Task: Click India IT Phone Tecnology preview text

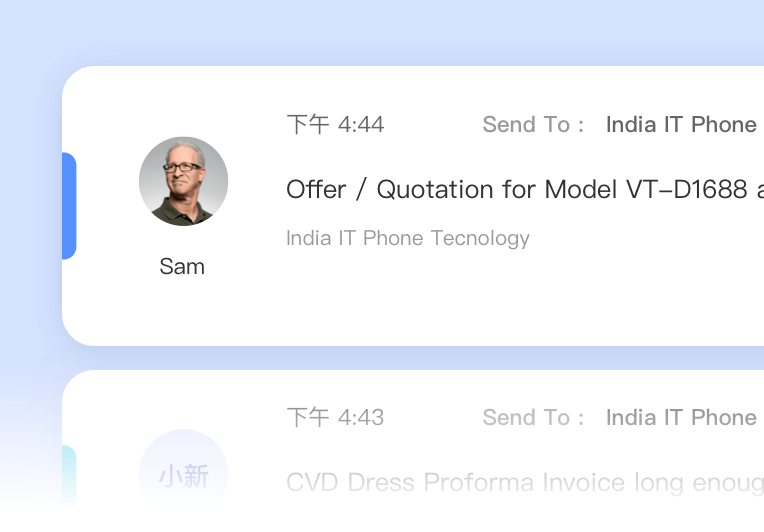Action: pos(408,238)
